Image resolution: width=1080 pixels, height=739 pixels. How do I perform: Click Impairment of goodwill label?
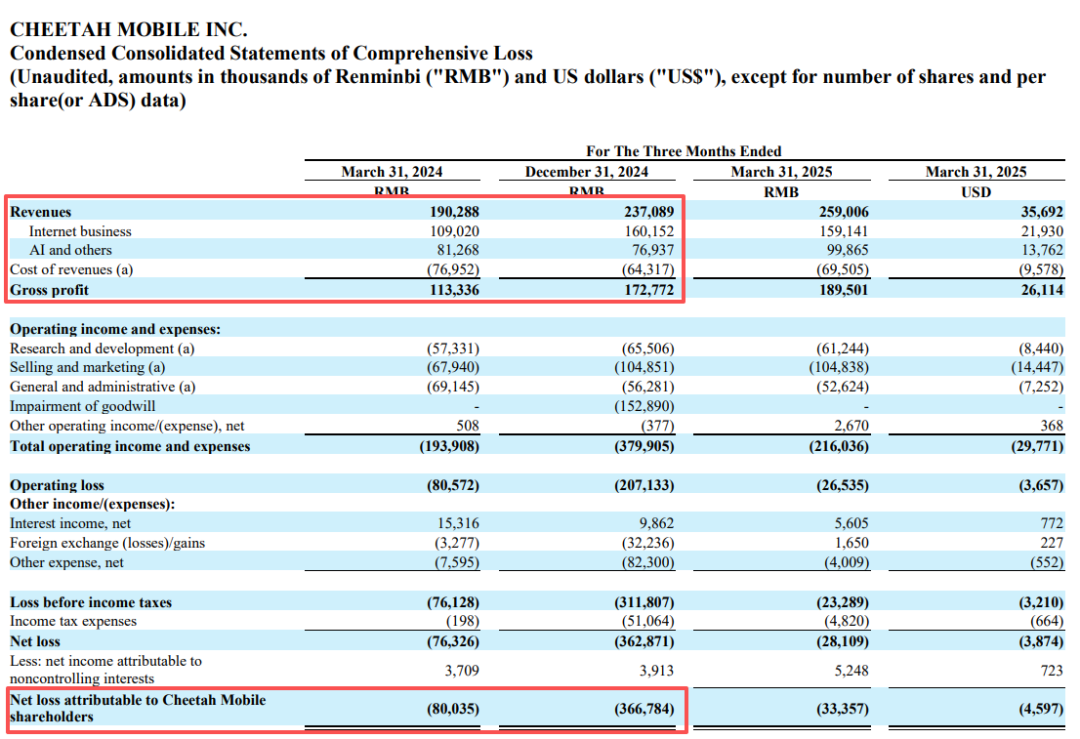click(83, 406)
